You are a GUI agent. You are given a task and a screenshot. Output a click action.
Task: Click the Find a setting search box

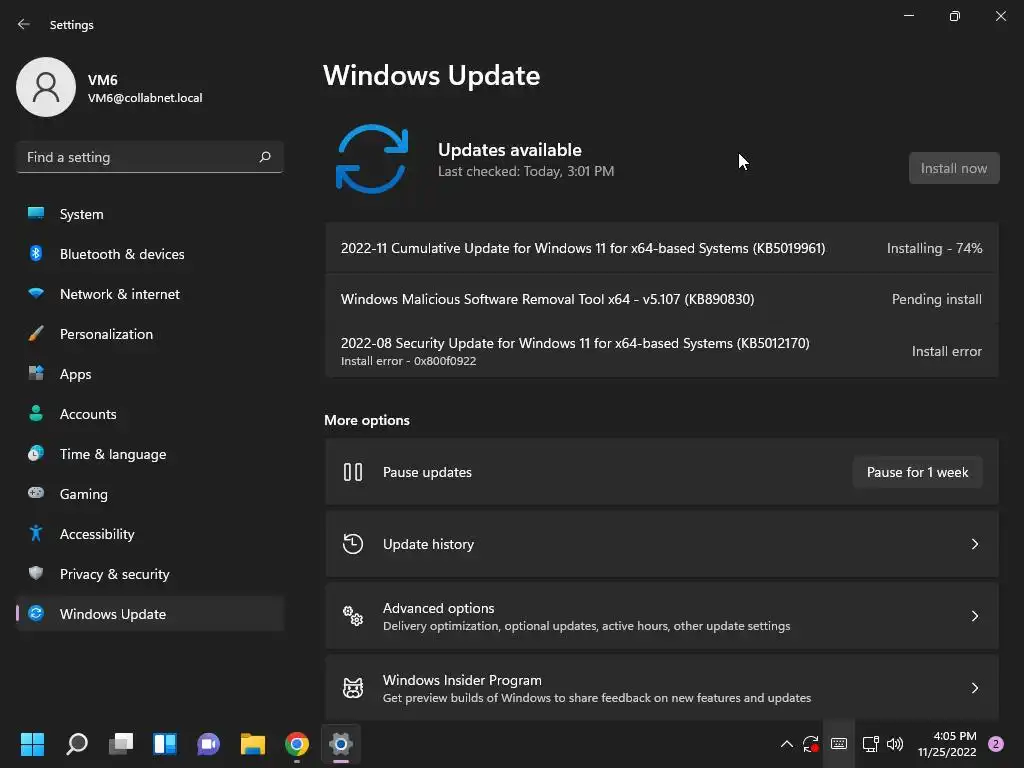[150, 157]
